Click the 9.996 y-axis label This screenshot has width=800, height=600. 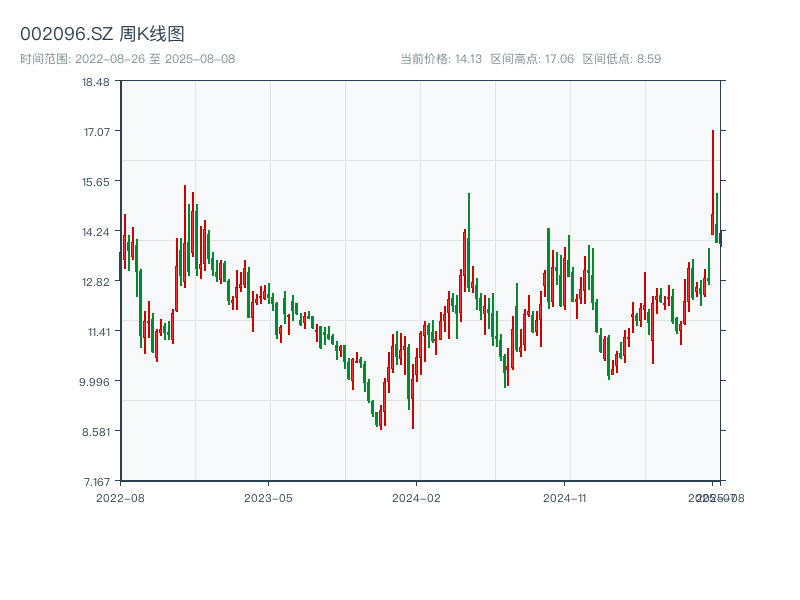click(96, 382)
